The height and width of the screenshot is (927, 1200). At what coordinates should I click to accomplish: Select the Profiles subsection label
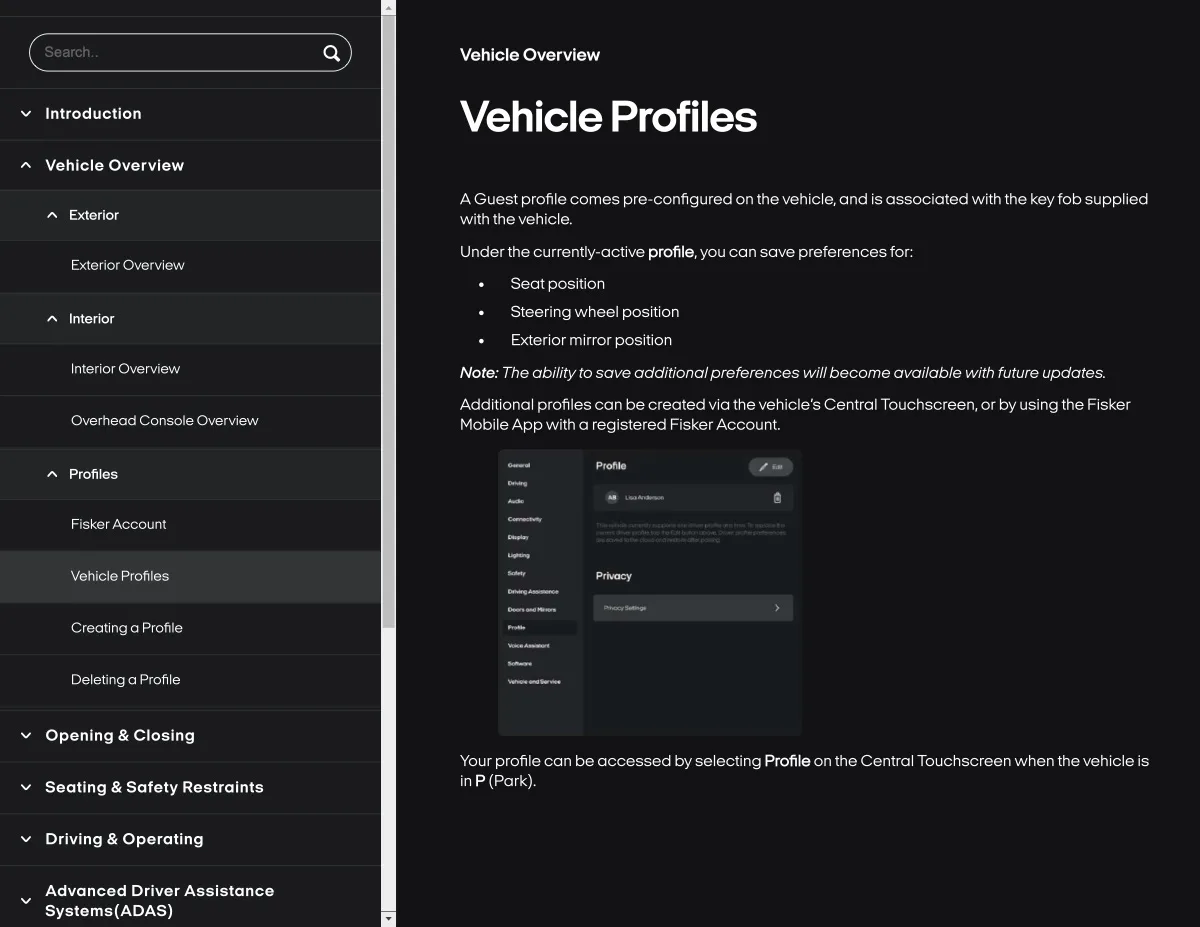(x=93, y=474)
